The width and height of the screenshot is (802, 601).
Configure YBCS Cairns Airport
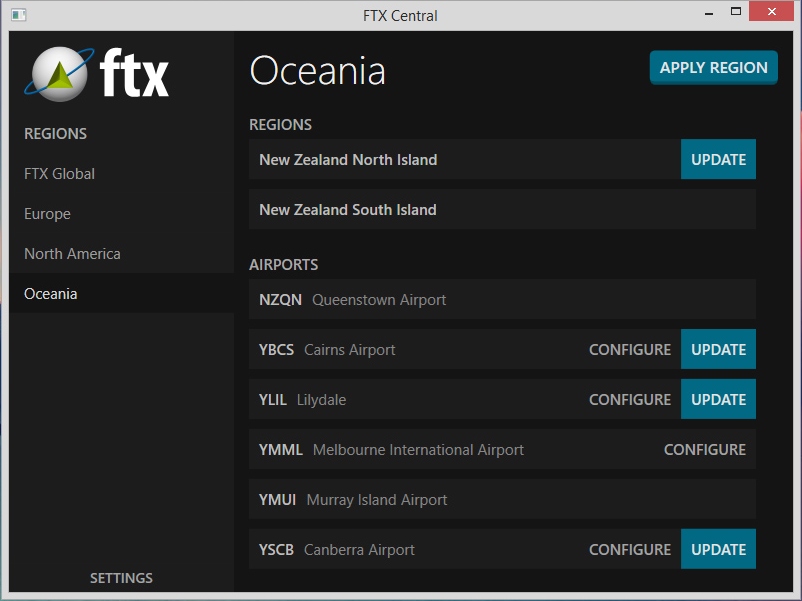(x=630, y=349)
